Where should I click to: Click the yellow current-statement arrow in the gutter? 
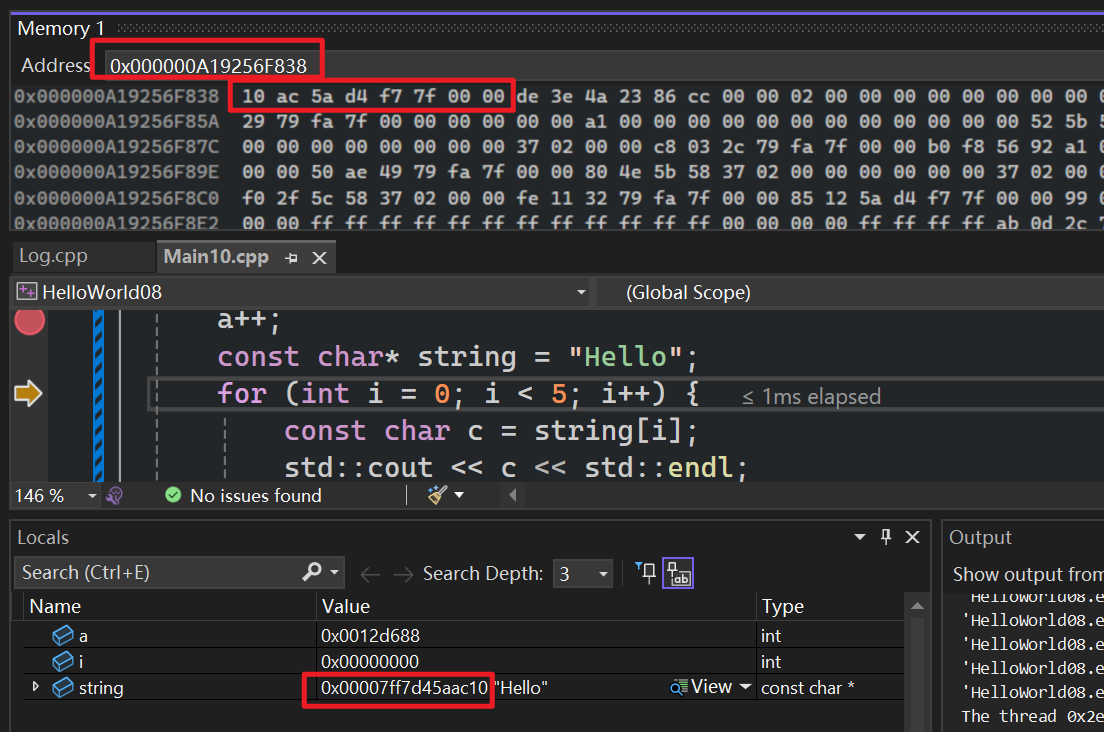28,394
